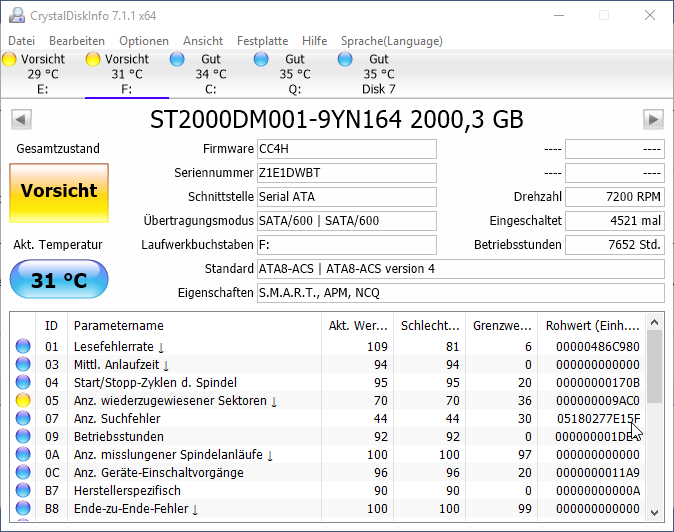Click the Standard field ATA8-ACS

click(x=461, y=269)
